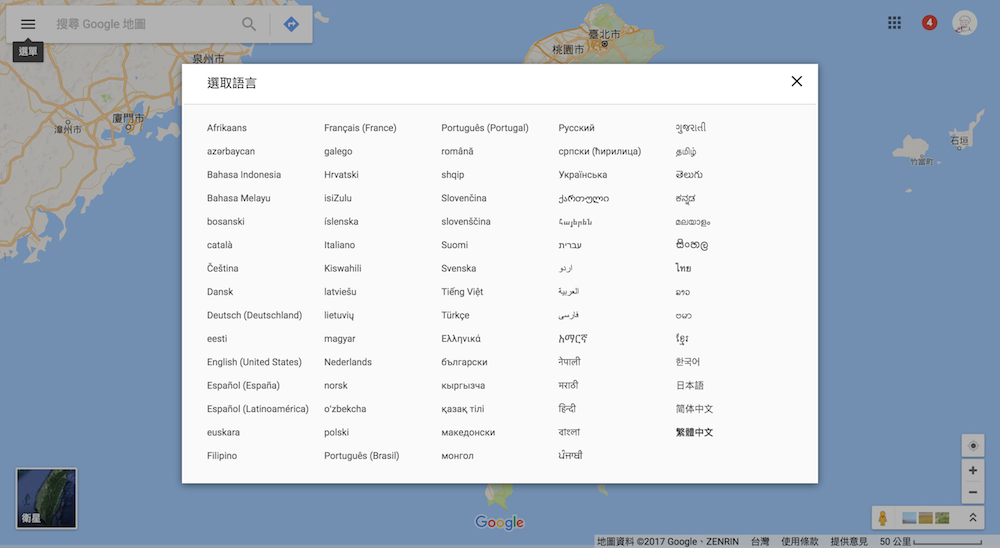Select हिन्दी language
This screenshot has width=1000, height=548.
point(567,408)
